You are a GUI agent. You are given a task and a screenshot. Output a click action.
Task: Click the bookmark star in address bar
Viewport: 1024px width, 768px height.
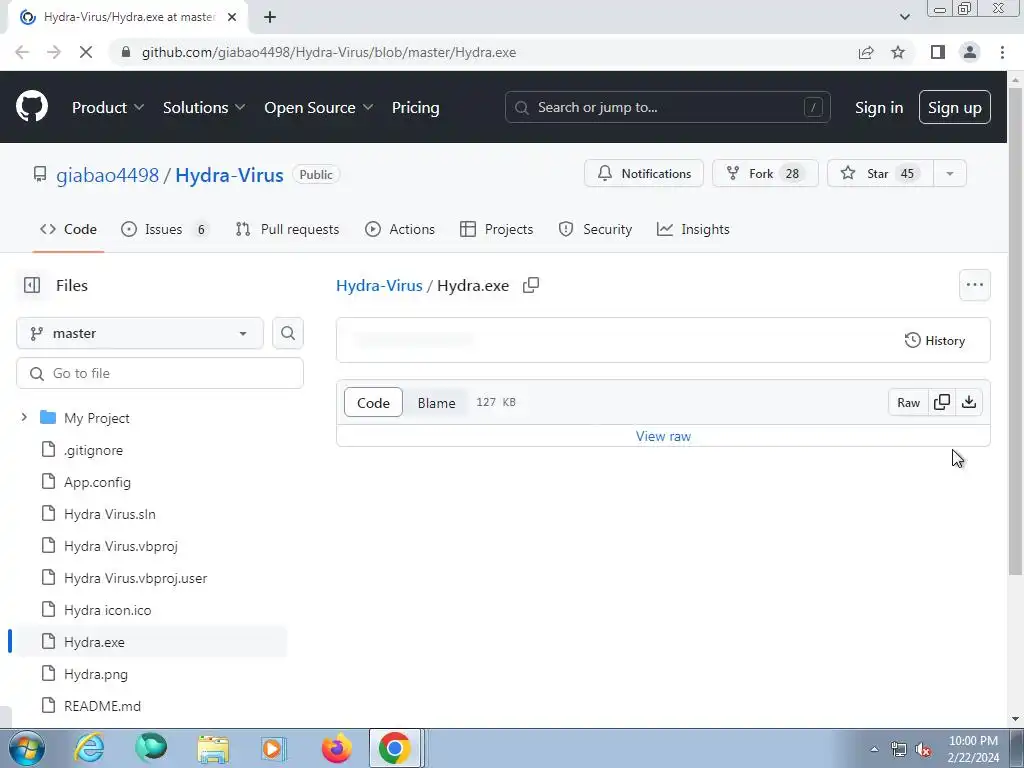click(898, 52)
